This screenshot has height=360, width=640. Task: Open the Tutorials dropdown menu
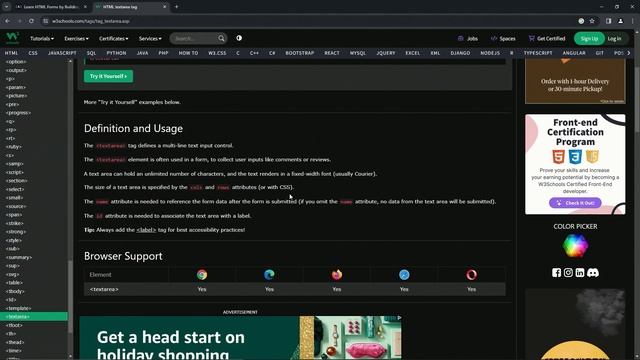(42, 39)
